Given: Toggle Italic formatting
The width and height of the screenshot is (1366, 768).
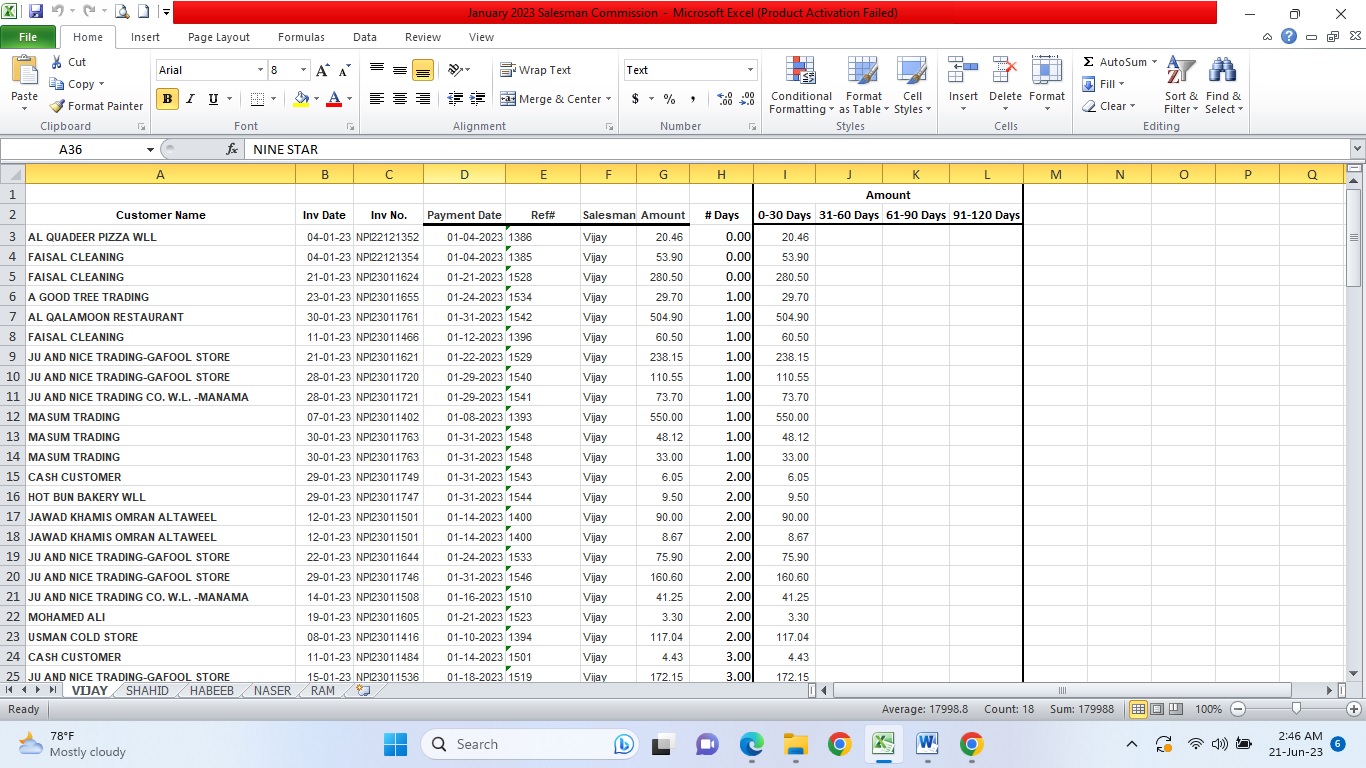Looking at the screenshot, I should (190, 99).
